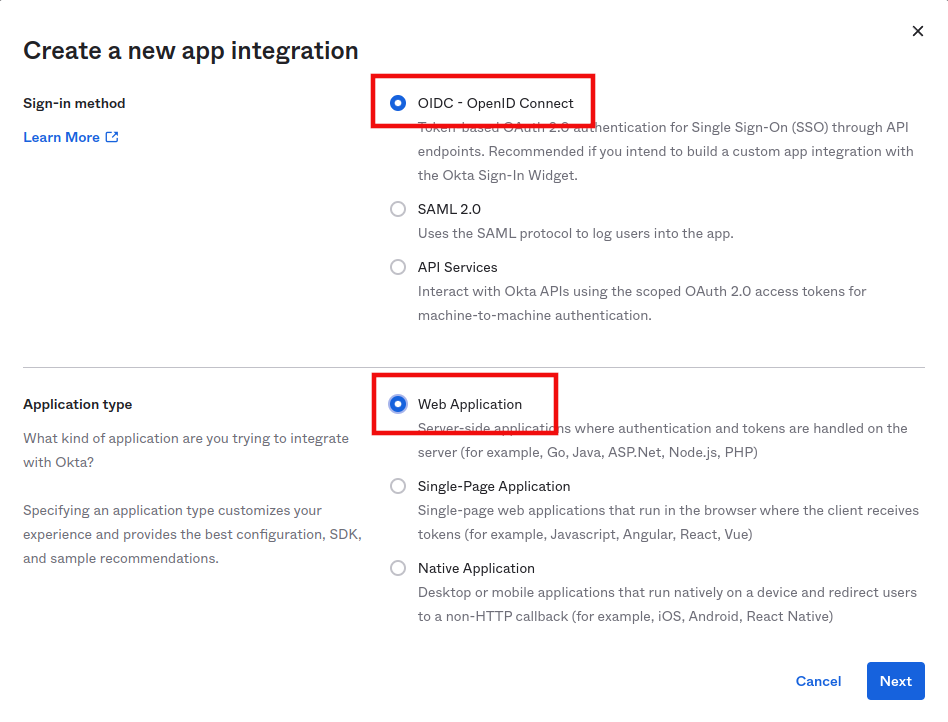Click the SAML protocol description text
This screenshot has height=722, width=948.
(x=575, y=233)
